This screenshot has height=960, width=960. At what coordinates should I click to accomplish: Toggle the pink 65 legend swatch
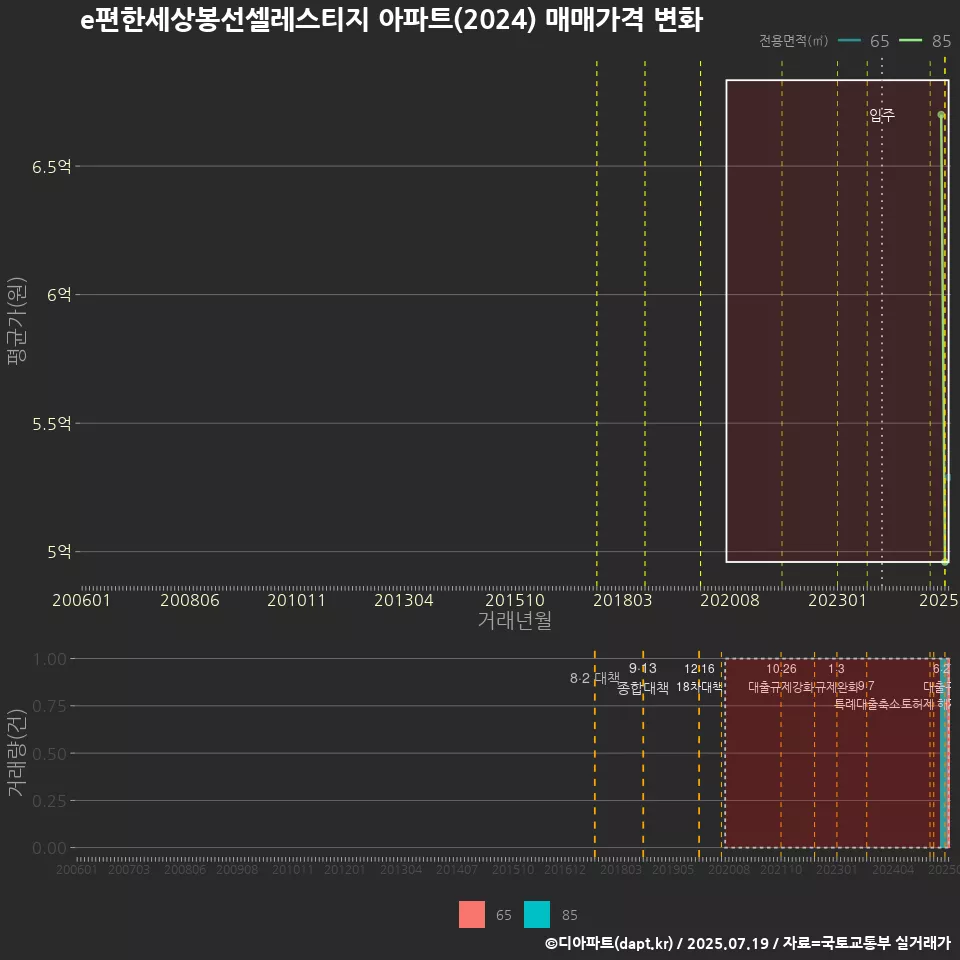(470, 914)
